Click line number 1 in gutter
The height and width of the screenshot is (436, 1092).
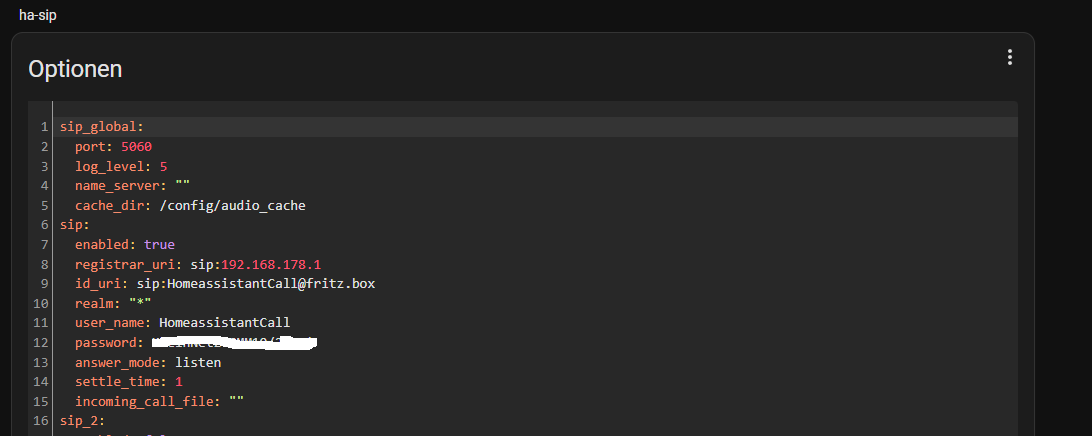[45, 127]
